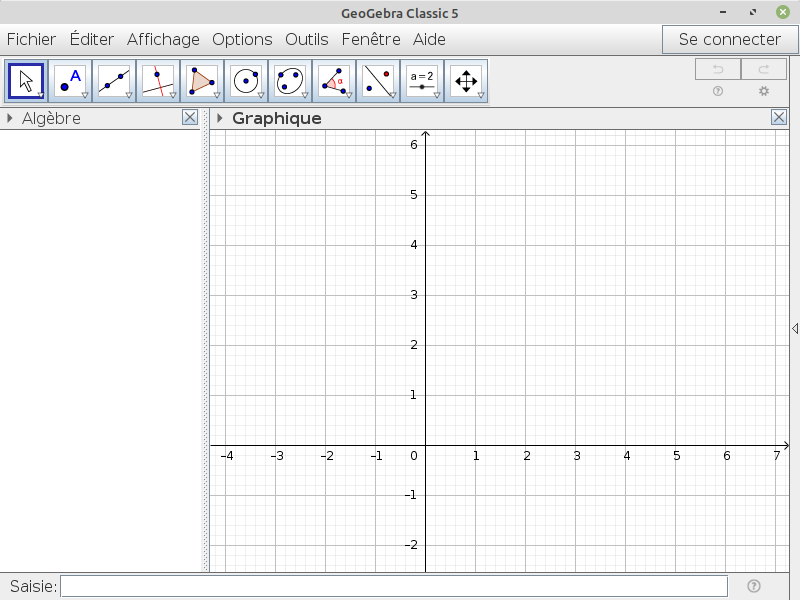This screenshot has width=800, height=600.
Task: Select the Point tool
Action: tap(70, 81)
